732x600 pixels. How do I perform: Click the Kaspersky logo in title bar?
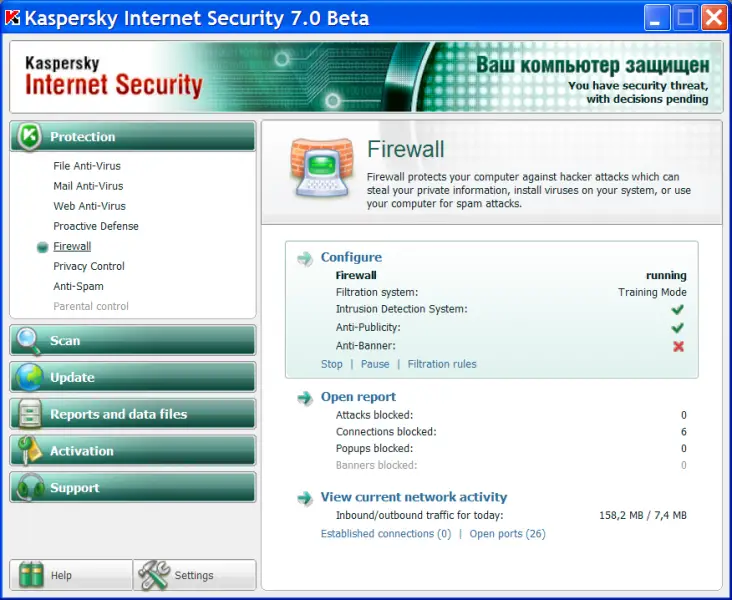point(13,18)
